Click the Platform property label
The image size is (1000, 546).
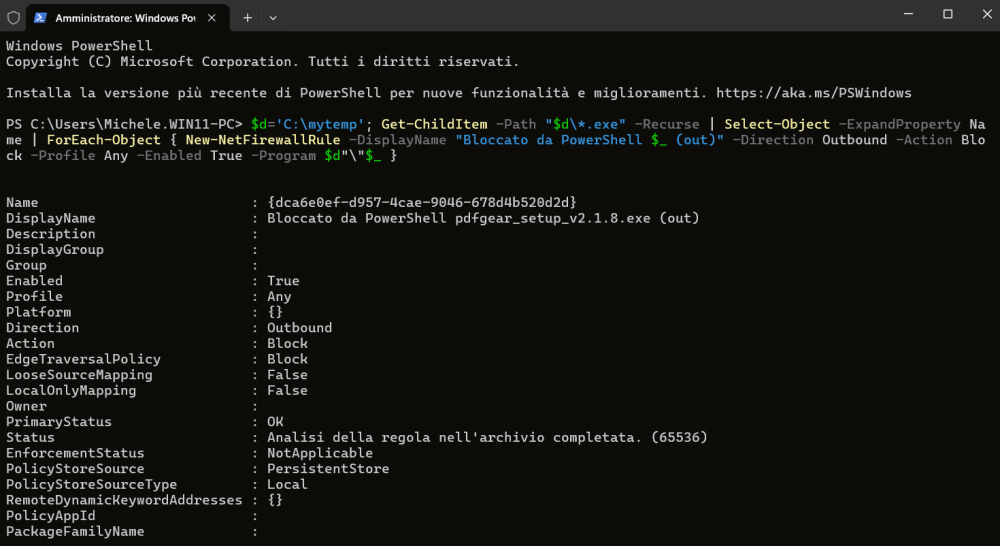[x=38, y=312]
